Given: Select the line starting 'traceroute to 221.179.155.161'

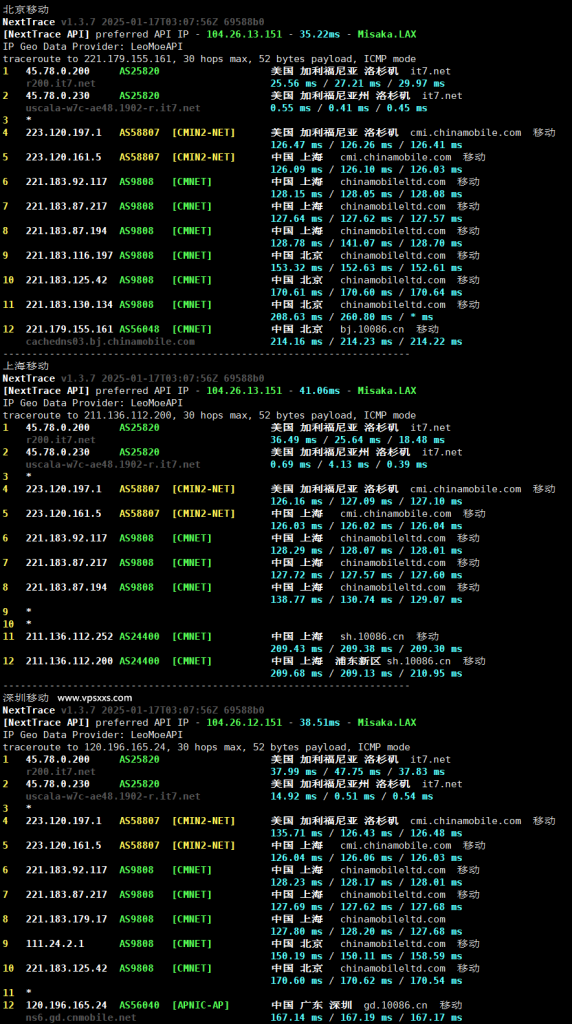Looking at the screenshot, I should click(209, 59).
